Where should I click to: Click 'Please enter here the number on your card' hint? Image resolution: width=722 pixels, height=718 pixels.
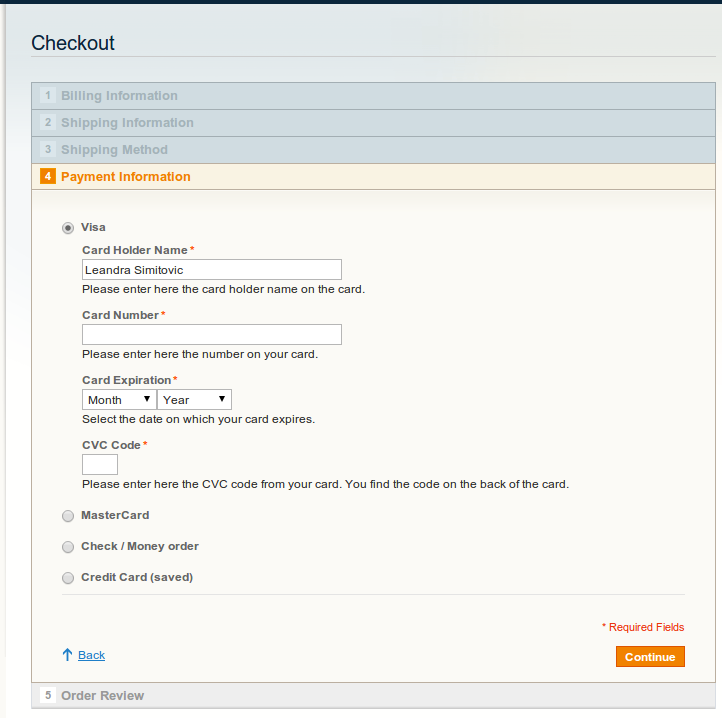(200, 355)
